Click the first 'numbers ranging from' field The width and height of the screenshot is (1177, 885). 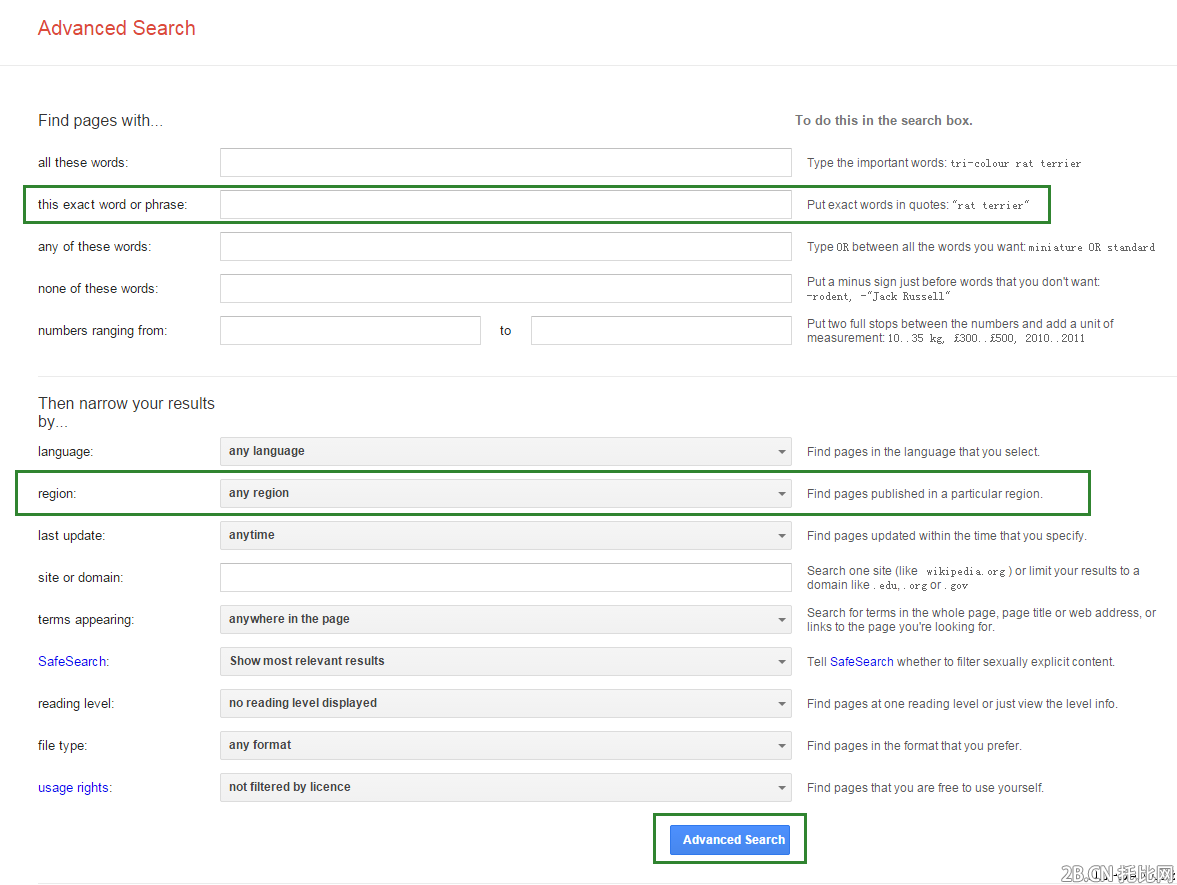[x=350, y=331]
